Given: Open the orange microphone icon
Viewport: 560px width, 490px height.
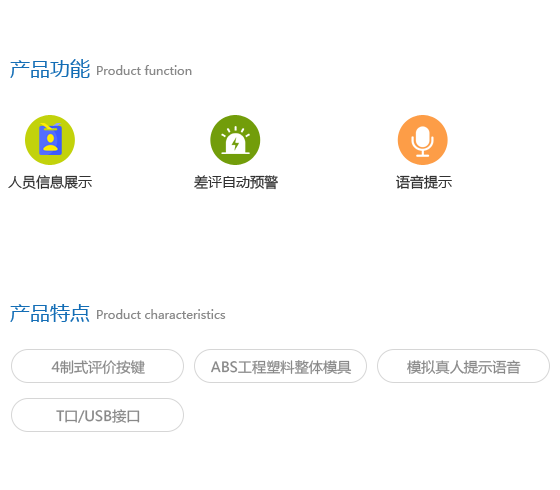Looking at the screenshot, I should tap(422, 141).
